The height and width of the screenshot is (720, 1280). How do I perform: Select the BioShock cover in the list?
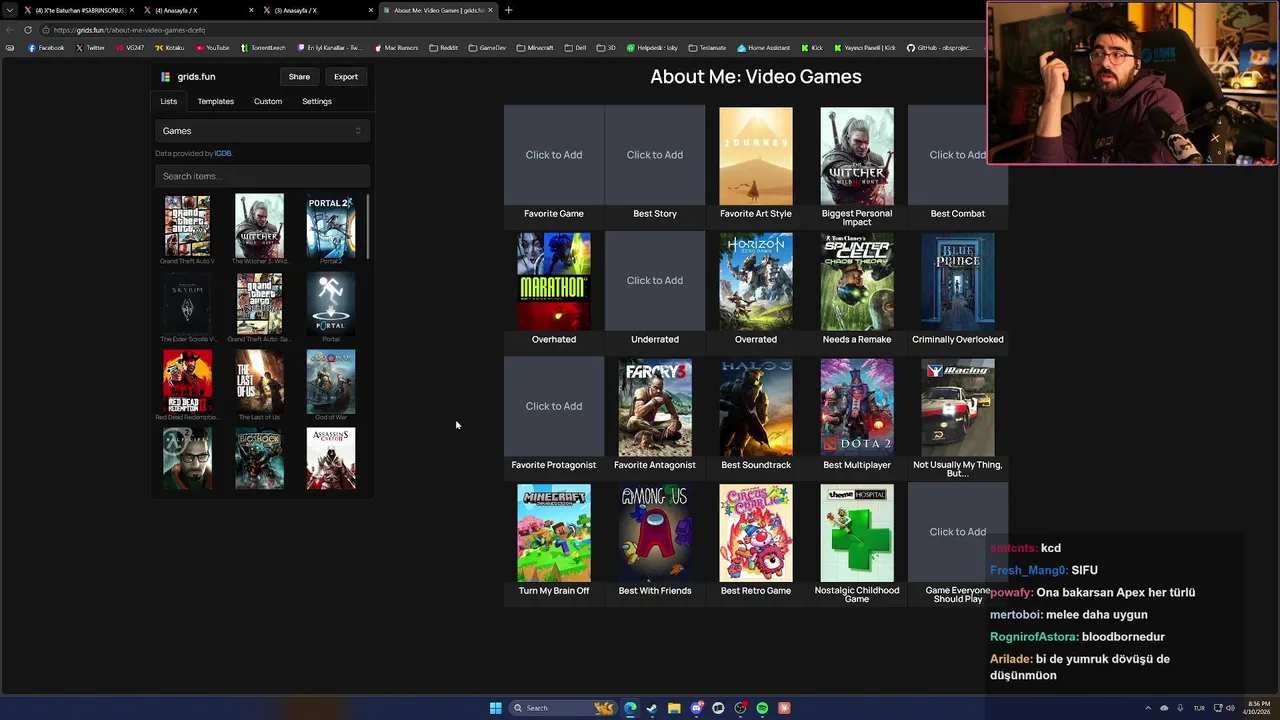[259, 460]
